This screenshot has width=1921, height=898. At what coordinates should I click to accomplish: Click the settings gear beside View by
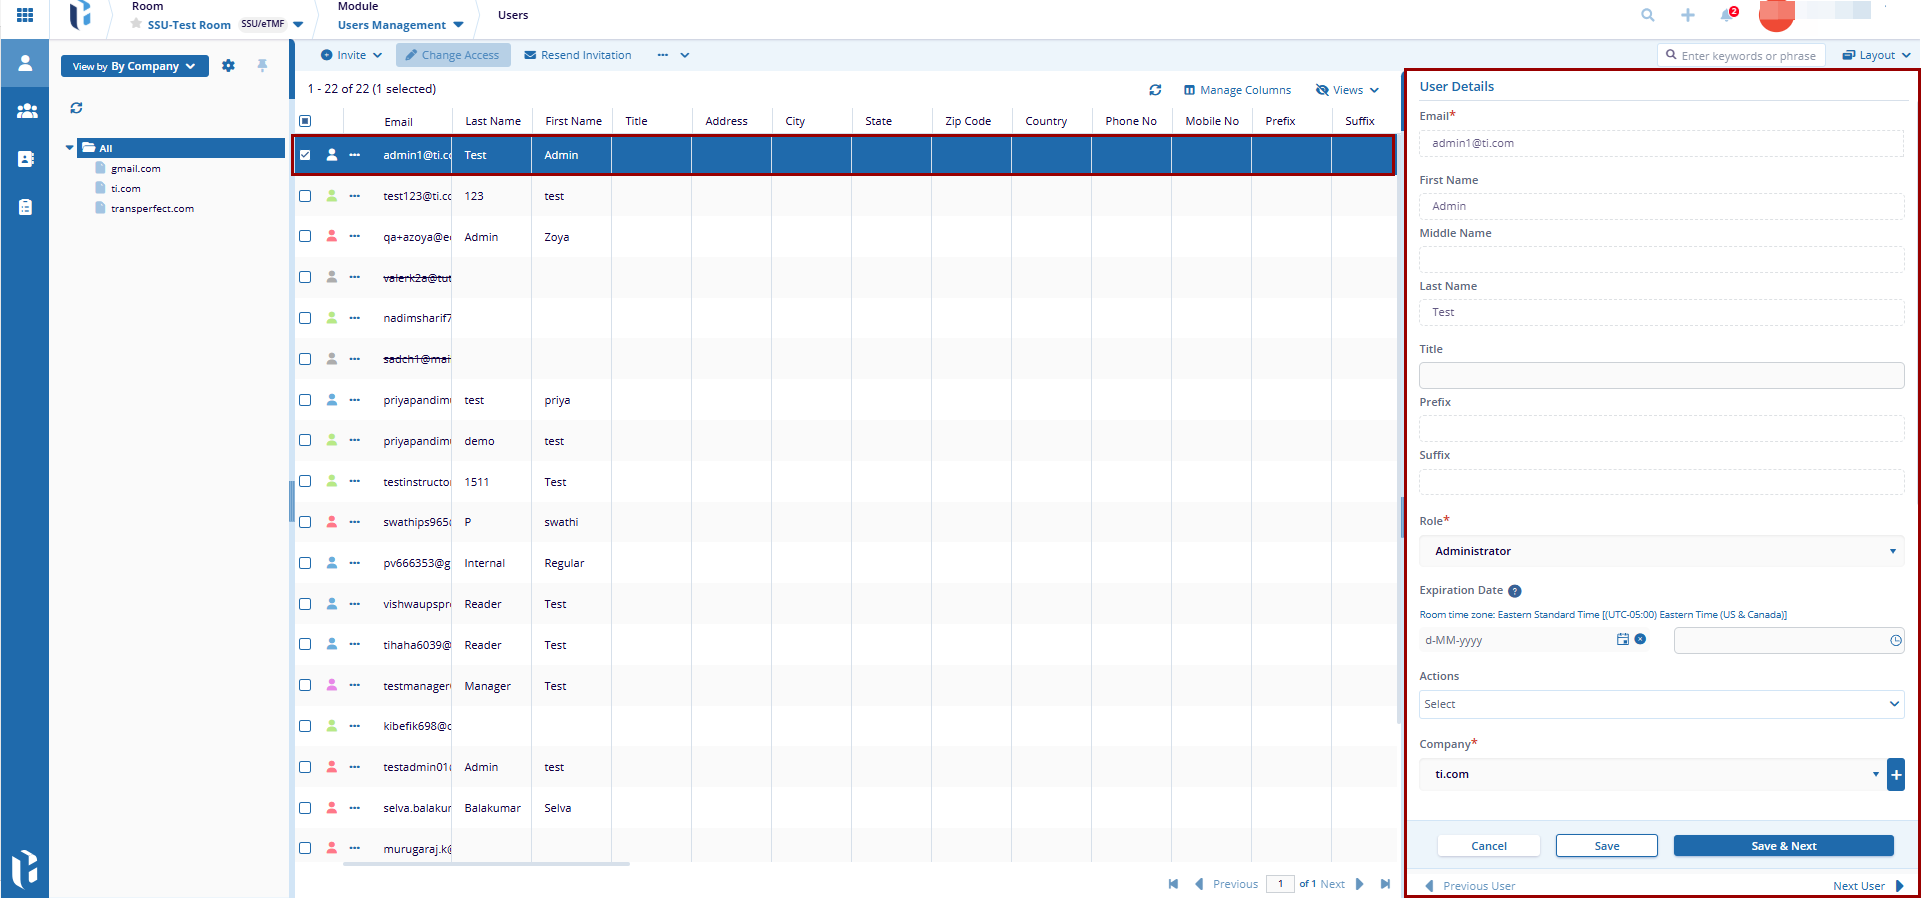click(x=229, y=66)
